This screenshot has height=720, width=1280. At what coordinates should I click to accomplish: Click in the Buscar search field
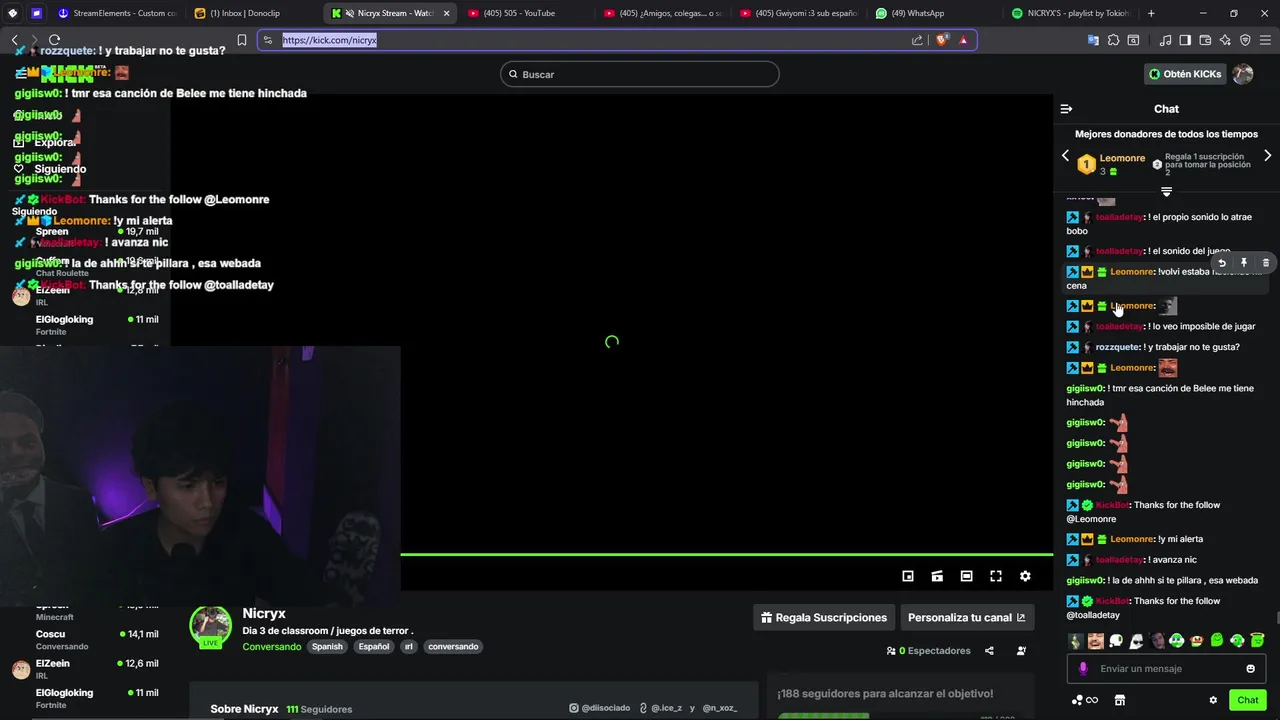(640, 74)
